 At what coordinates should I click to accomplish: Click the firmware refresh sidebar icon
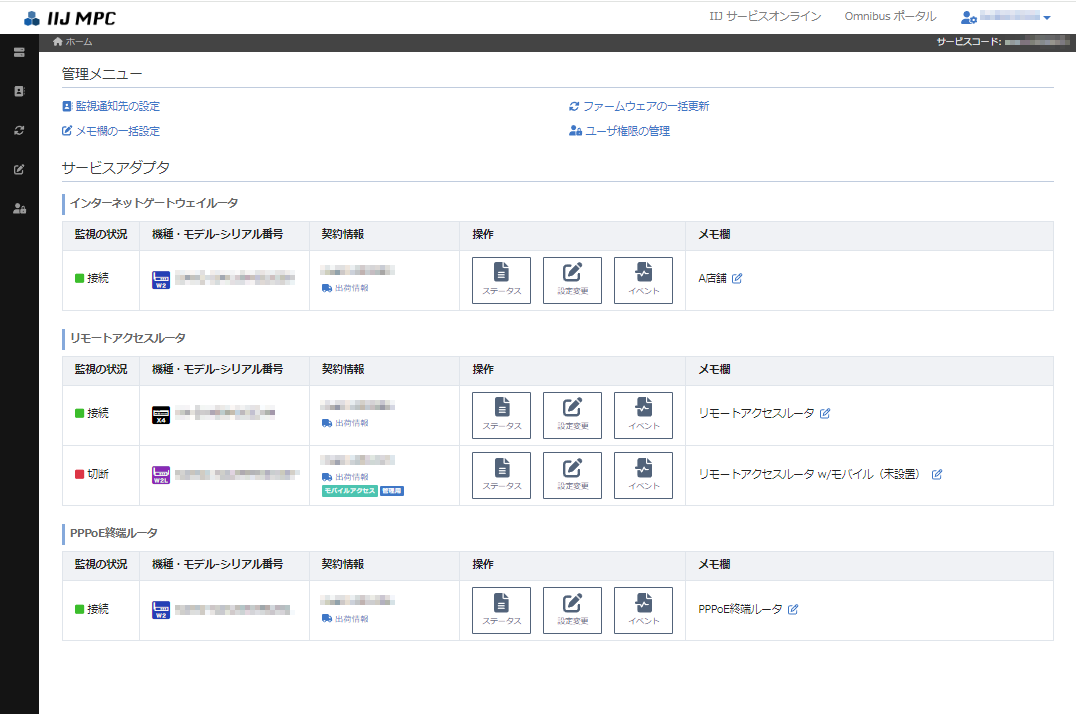click(19, 130)
